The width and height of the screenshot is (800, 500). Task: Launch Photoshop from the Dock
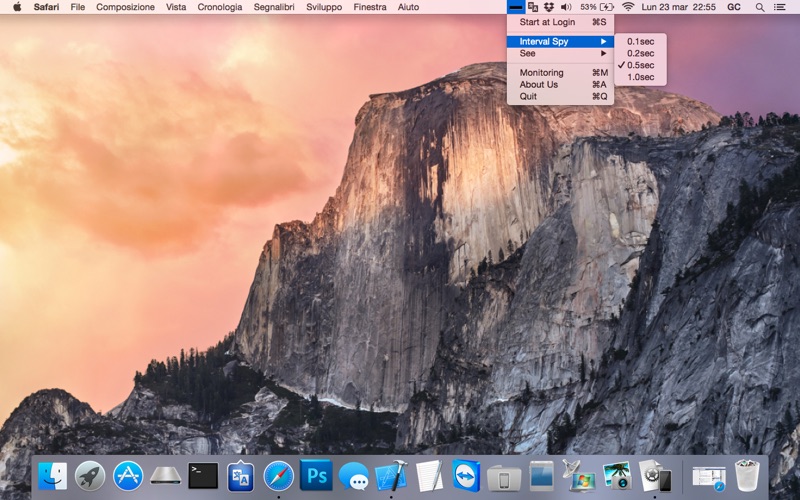(x=316, y=476)
